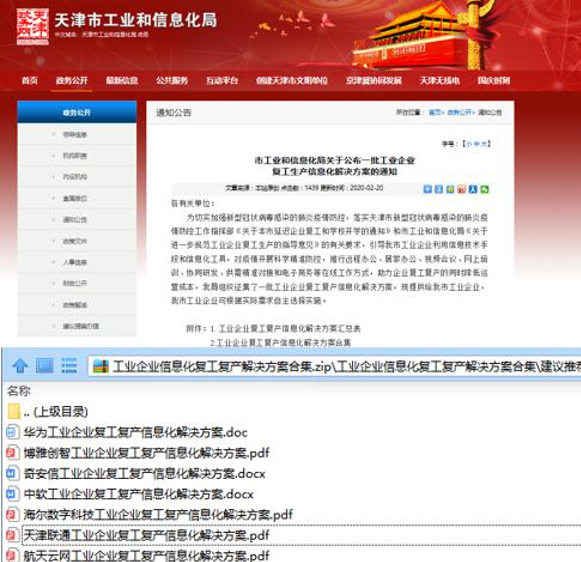
Task: Open 首页 in the top navigation bar
Action: [x=30, y=80]
